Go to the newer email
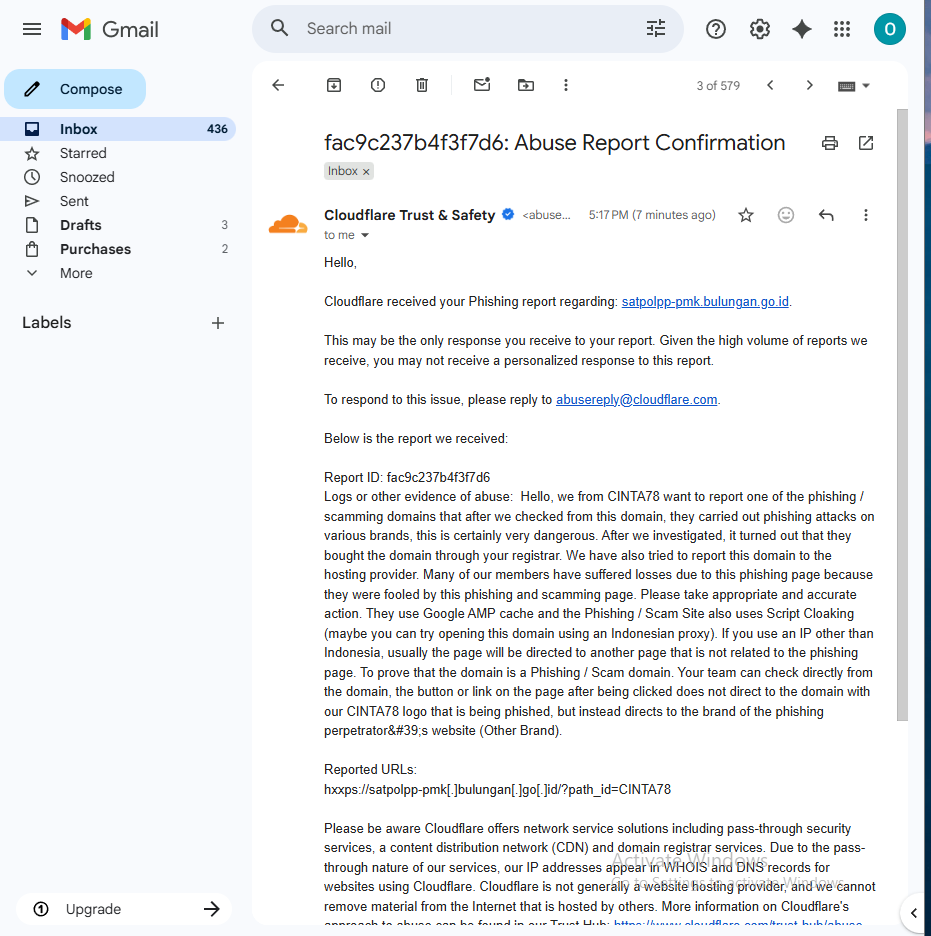Screen dimensions: 931x936 770,85
